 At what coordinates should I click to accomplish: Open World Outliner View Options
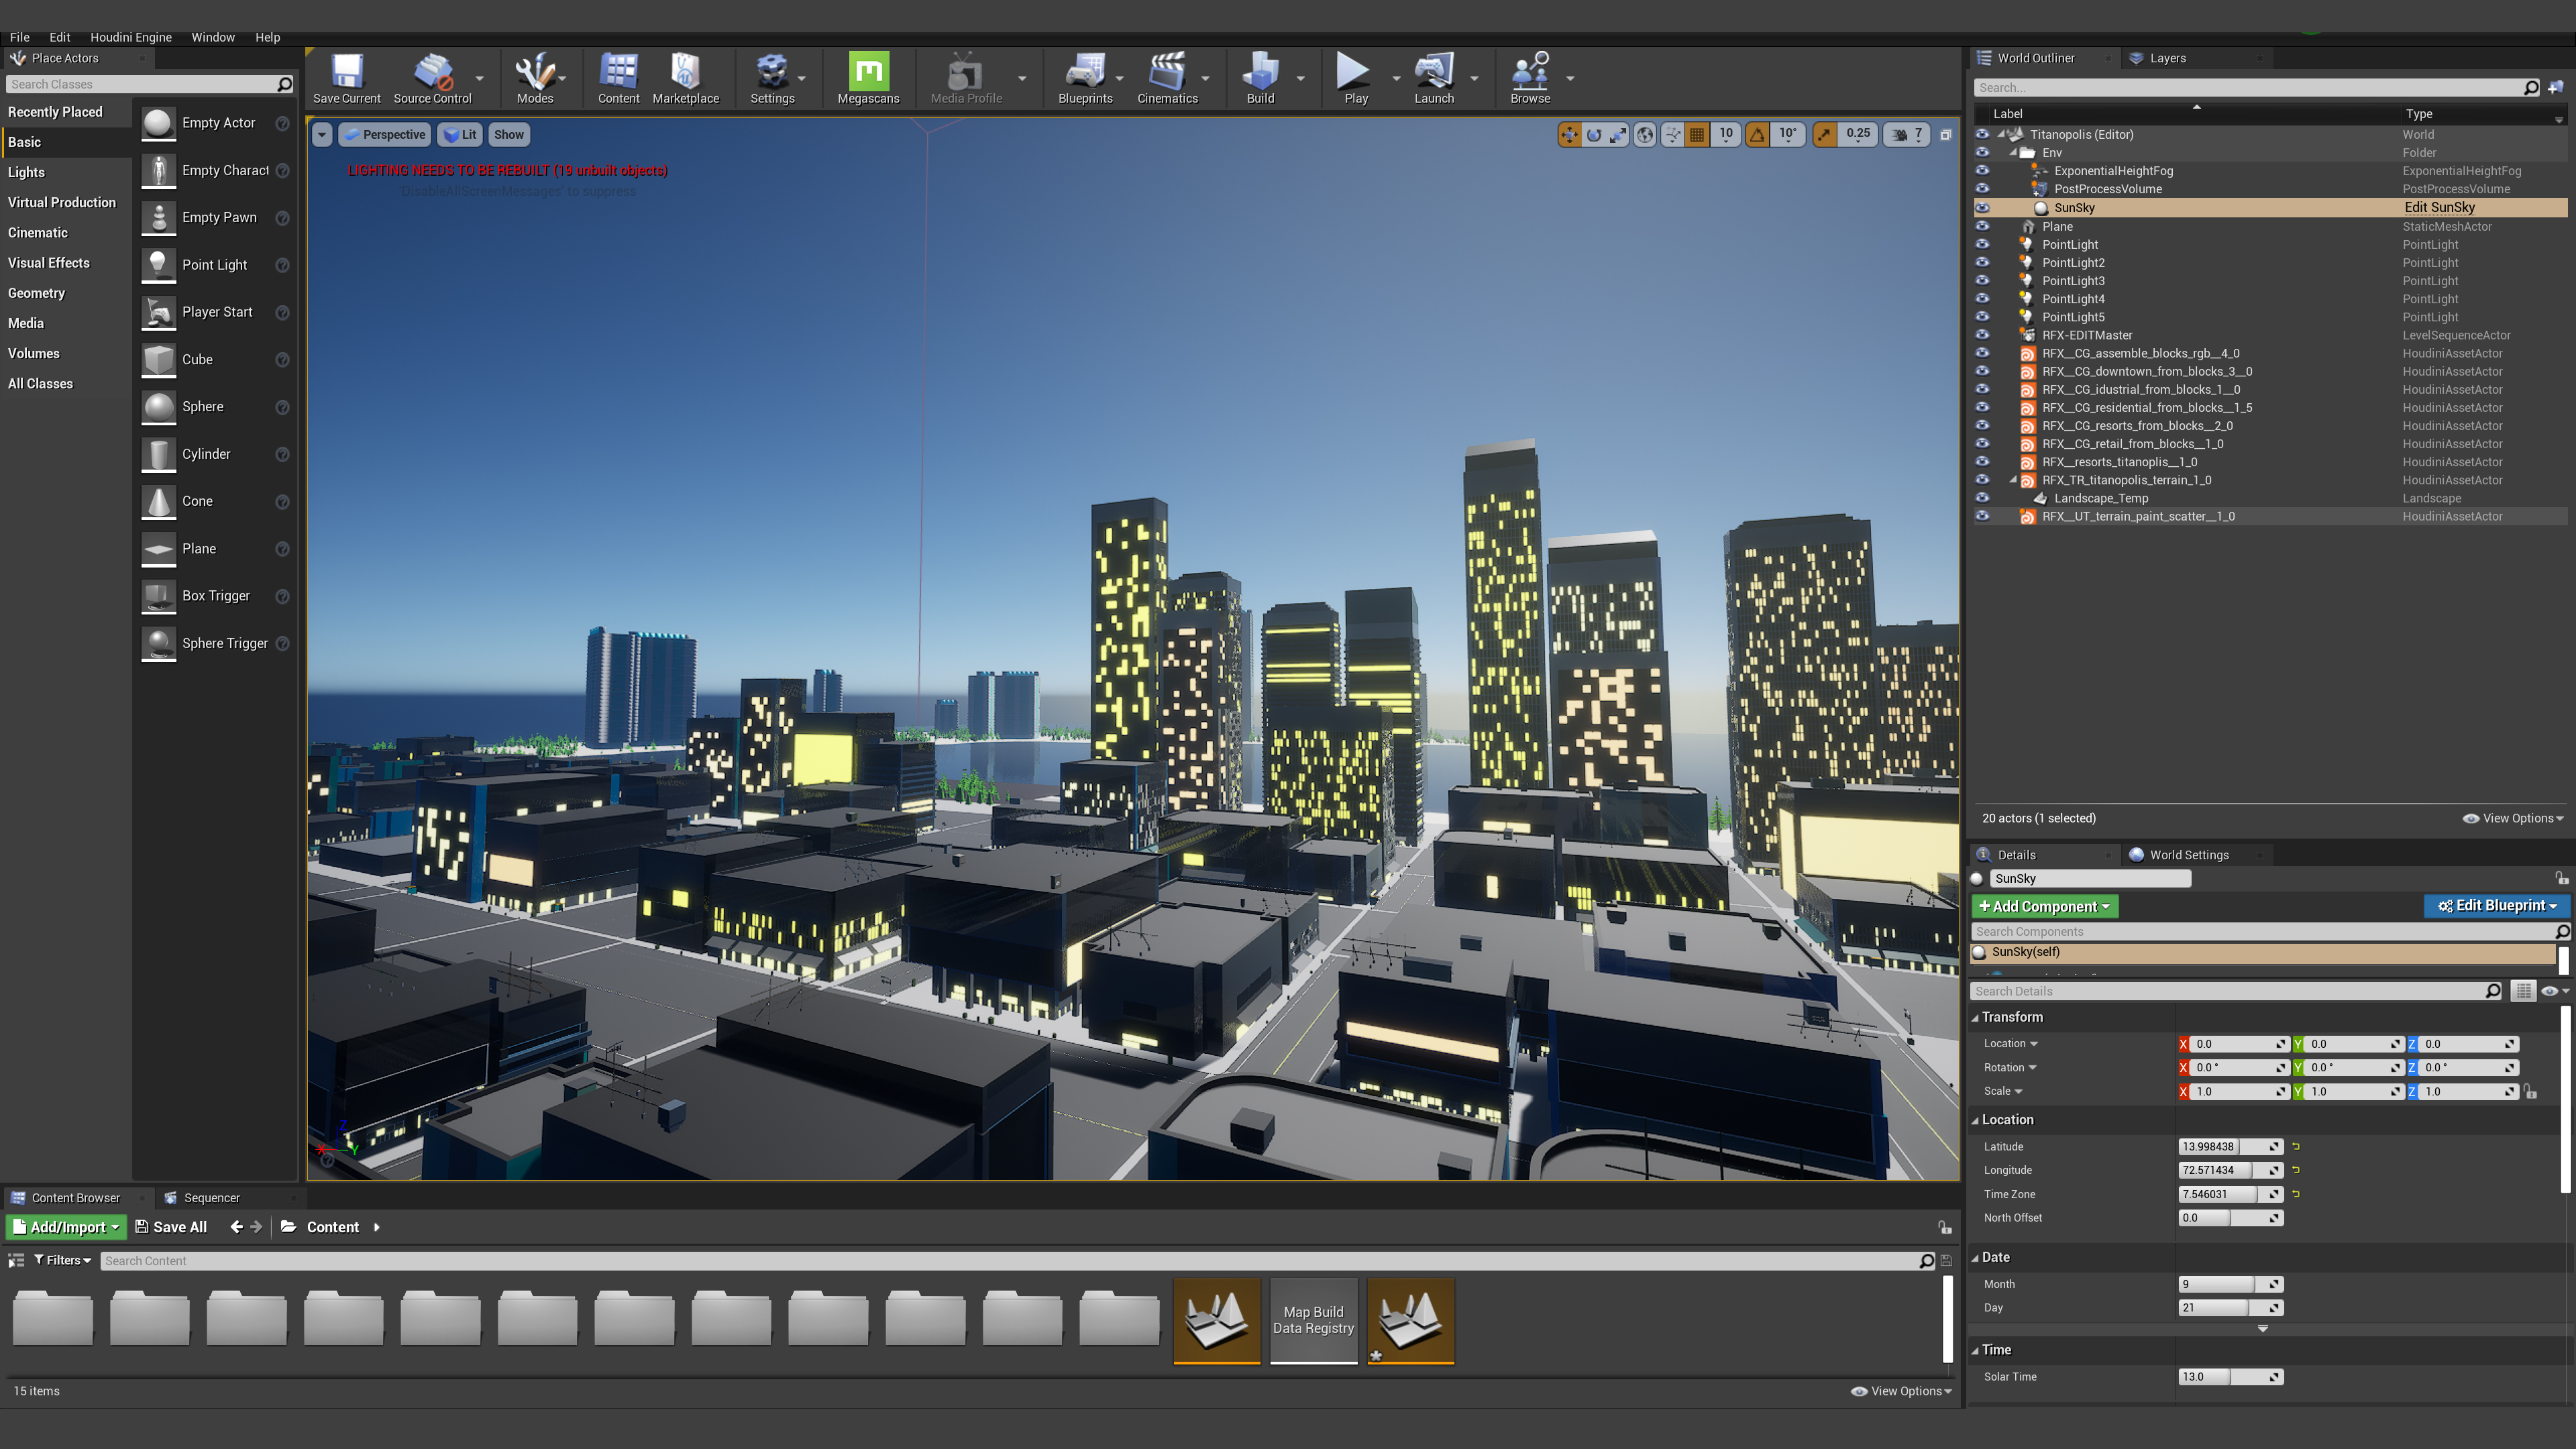point(2513,818)
